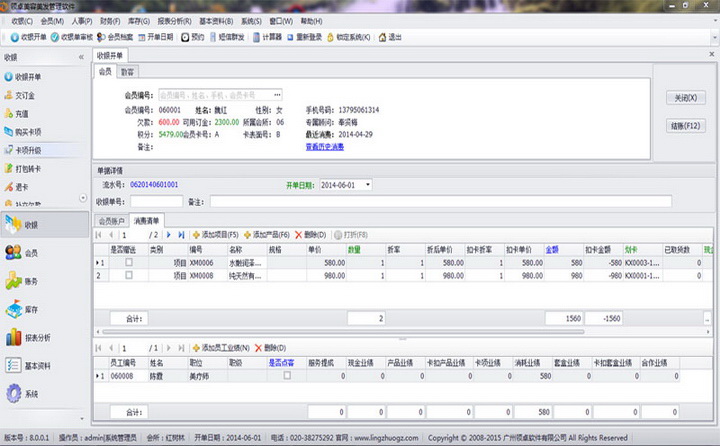
Task: Select the 消费清单 tab
Action: (146, 221)
